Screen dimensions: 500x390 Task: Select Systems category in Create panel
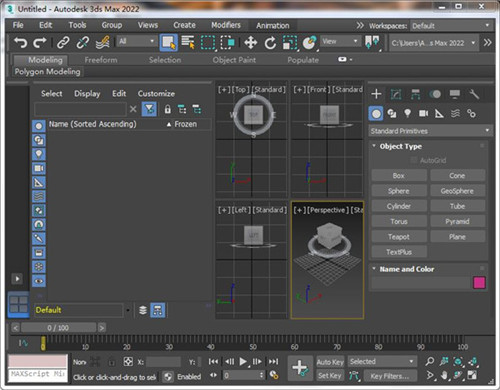pos(471,114)
